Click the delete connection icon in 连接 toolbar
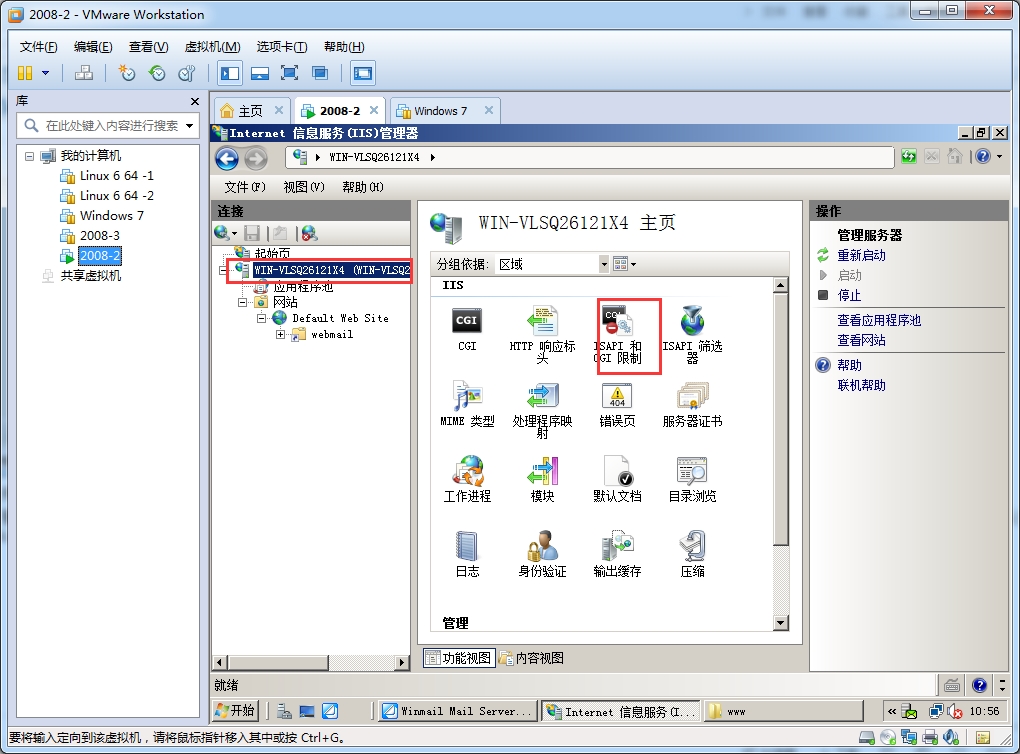 pyautogui.click(x=310, y=233)
